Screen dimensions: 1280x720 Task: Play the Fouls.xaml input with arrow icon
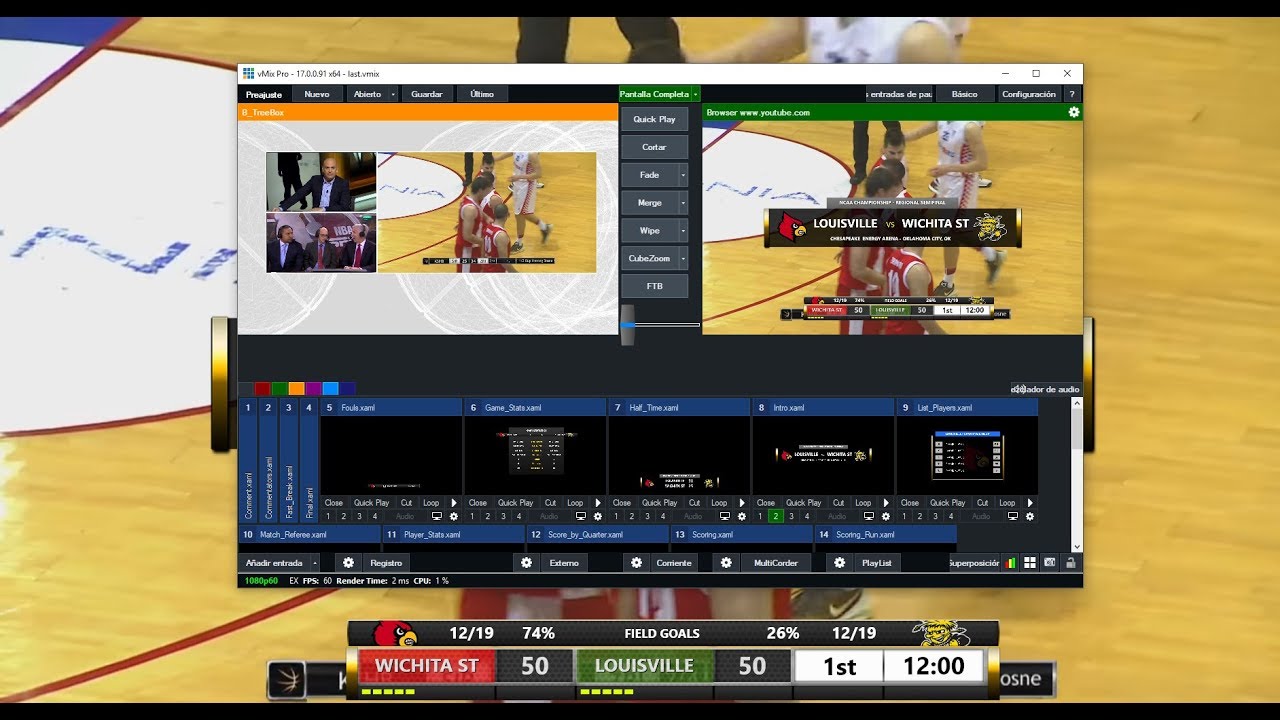tap(454, 503)
